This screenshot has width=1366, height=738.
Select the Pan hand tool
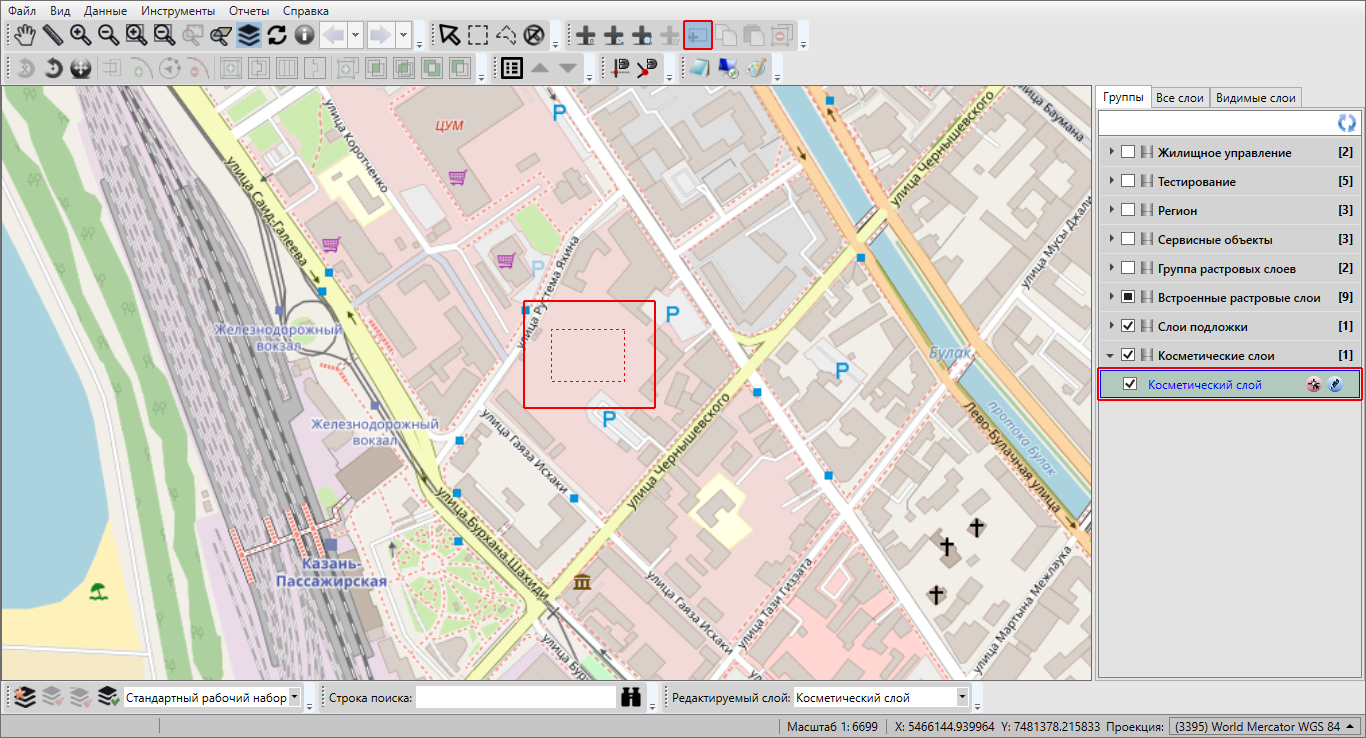pyautogui.click(x=24, y=35)
